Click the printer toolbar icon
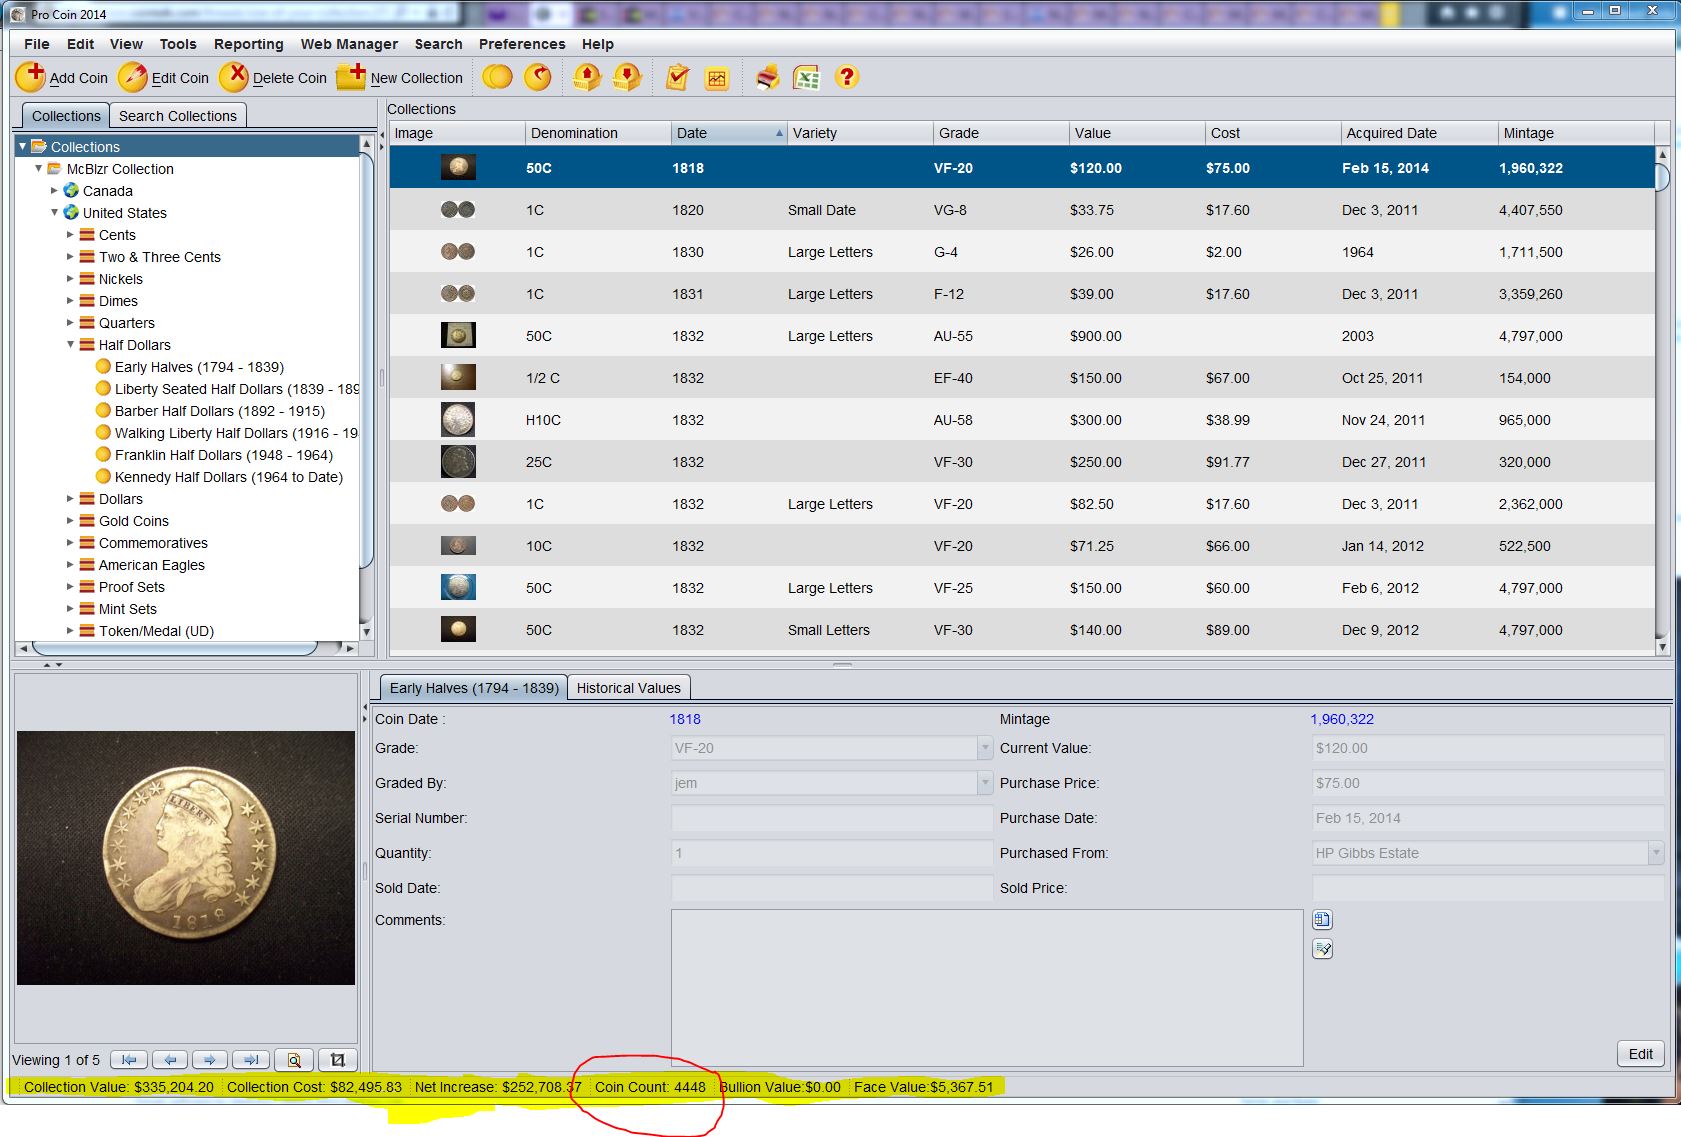This screenshot has height=1137, width=1681. 767,77
